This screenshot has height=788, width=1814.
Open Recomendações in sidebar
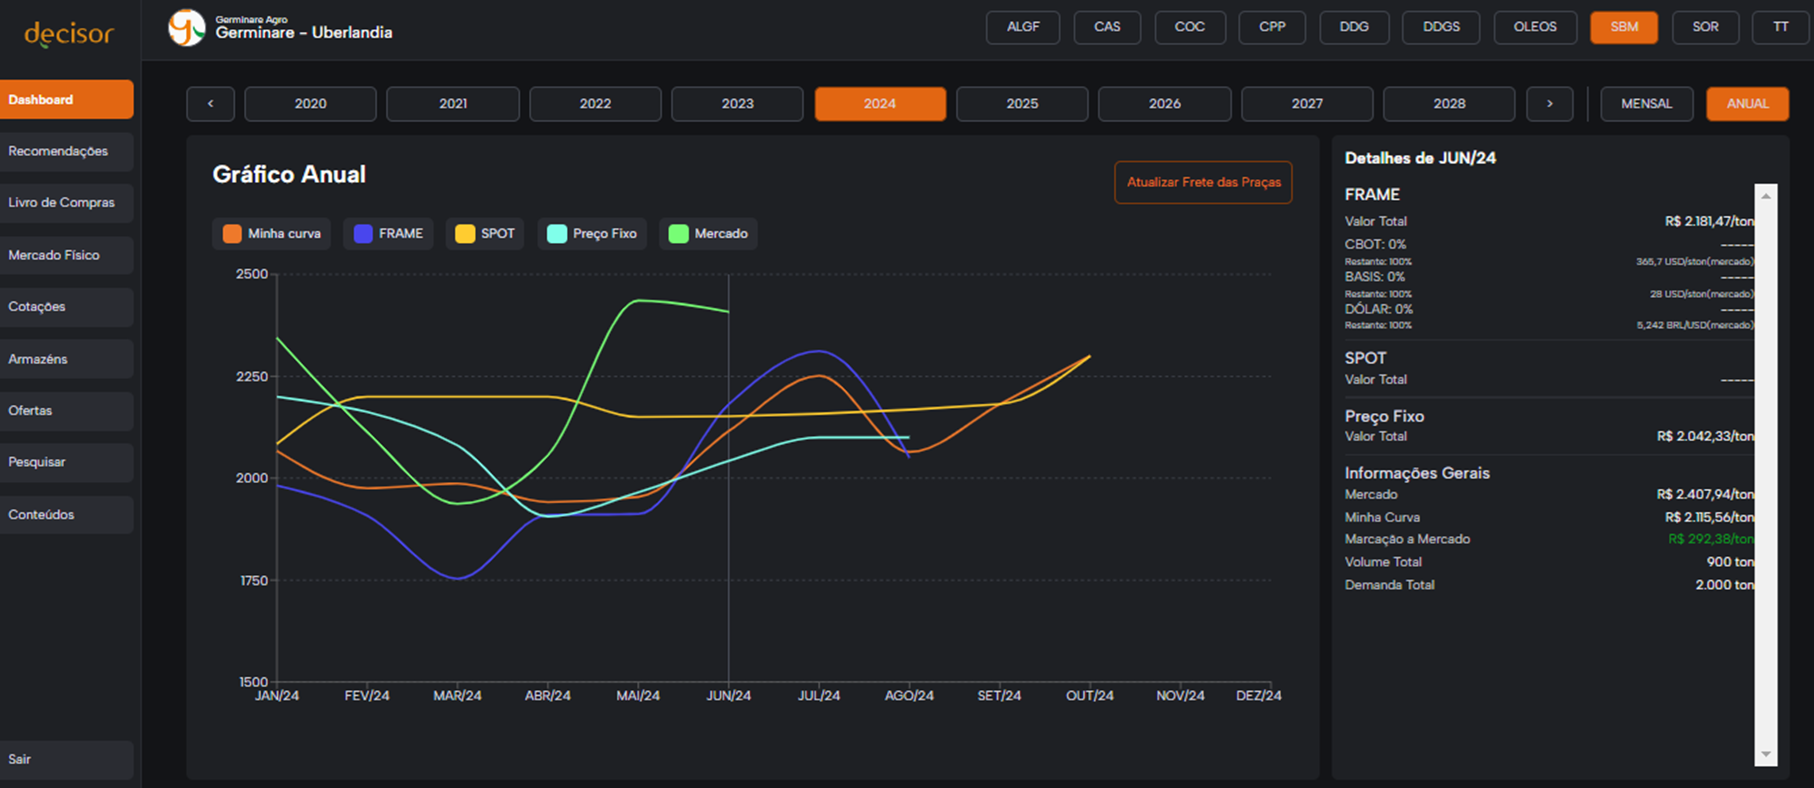[x=66, y=152]
